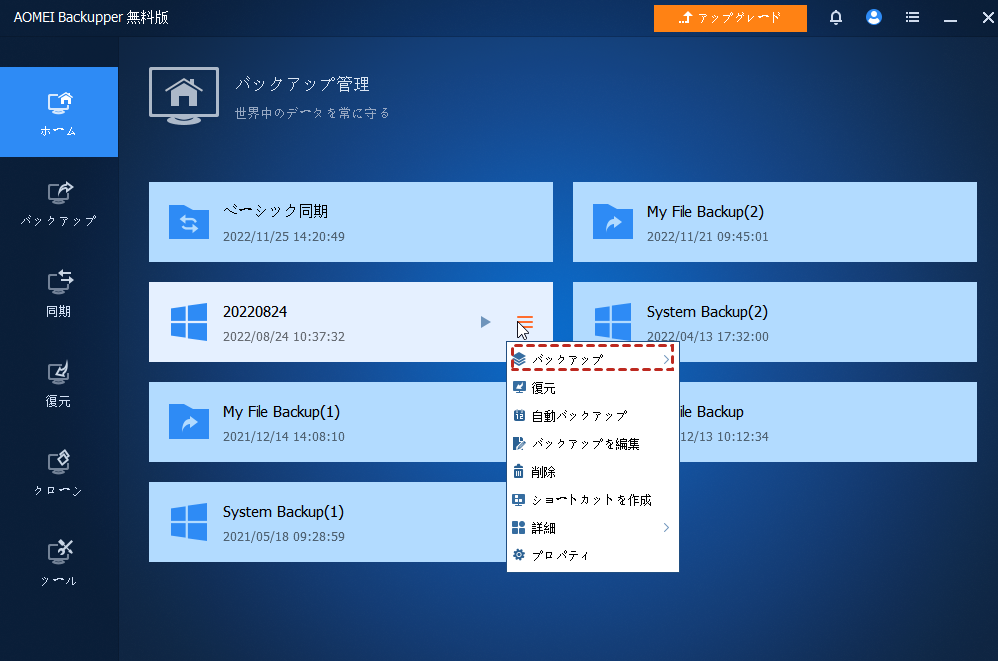998x661 pixels.
Task: Select 削除 in the context menu
Action: [x=593, y=471]
